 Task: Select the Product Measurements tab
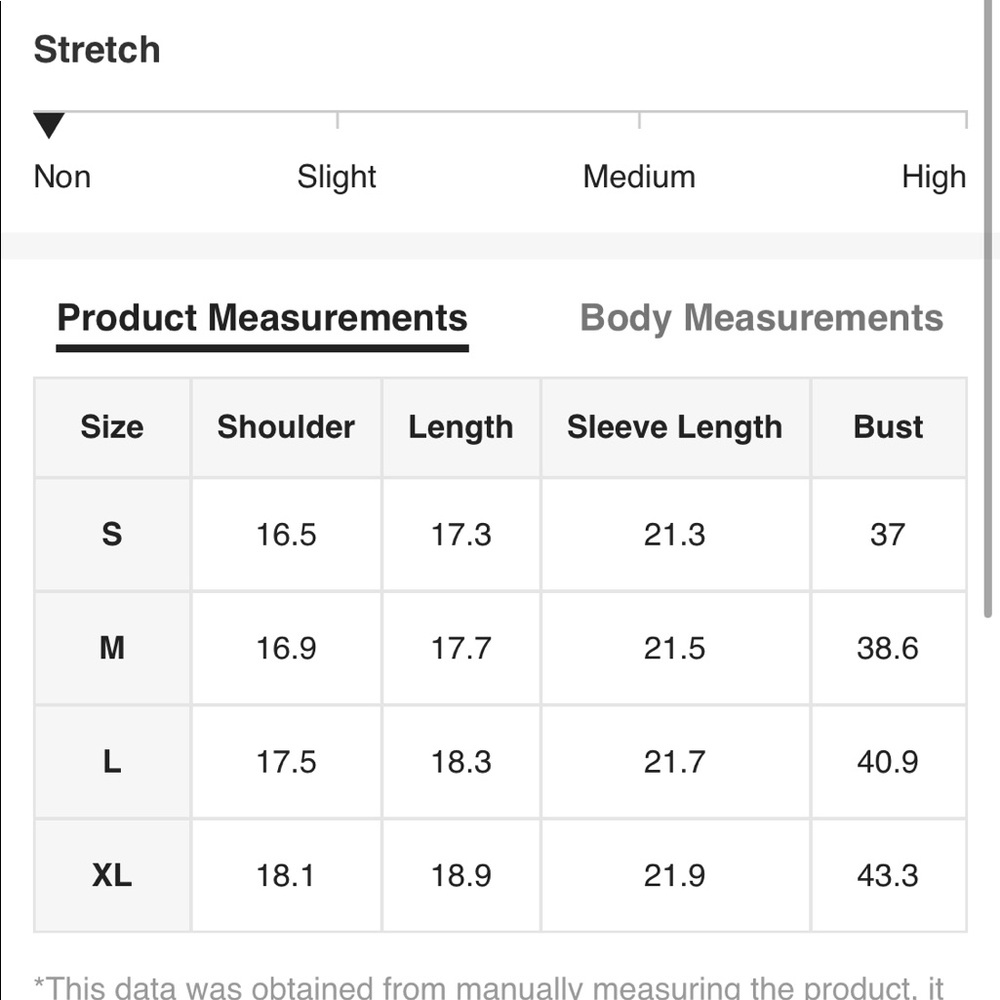[x=262, y=318]
